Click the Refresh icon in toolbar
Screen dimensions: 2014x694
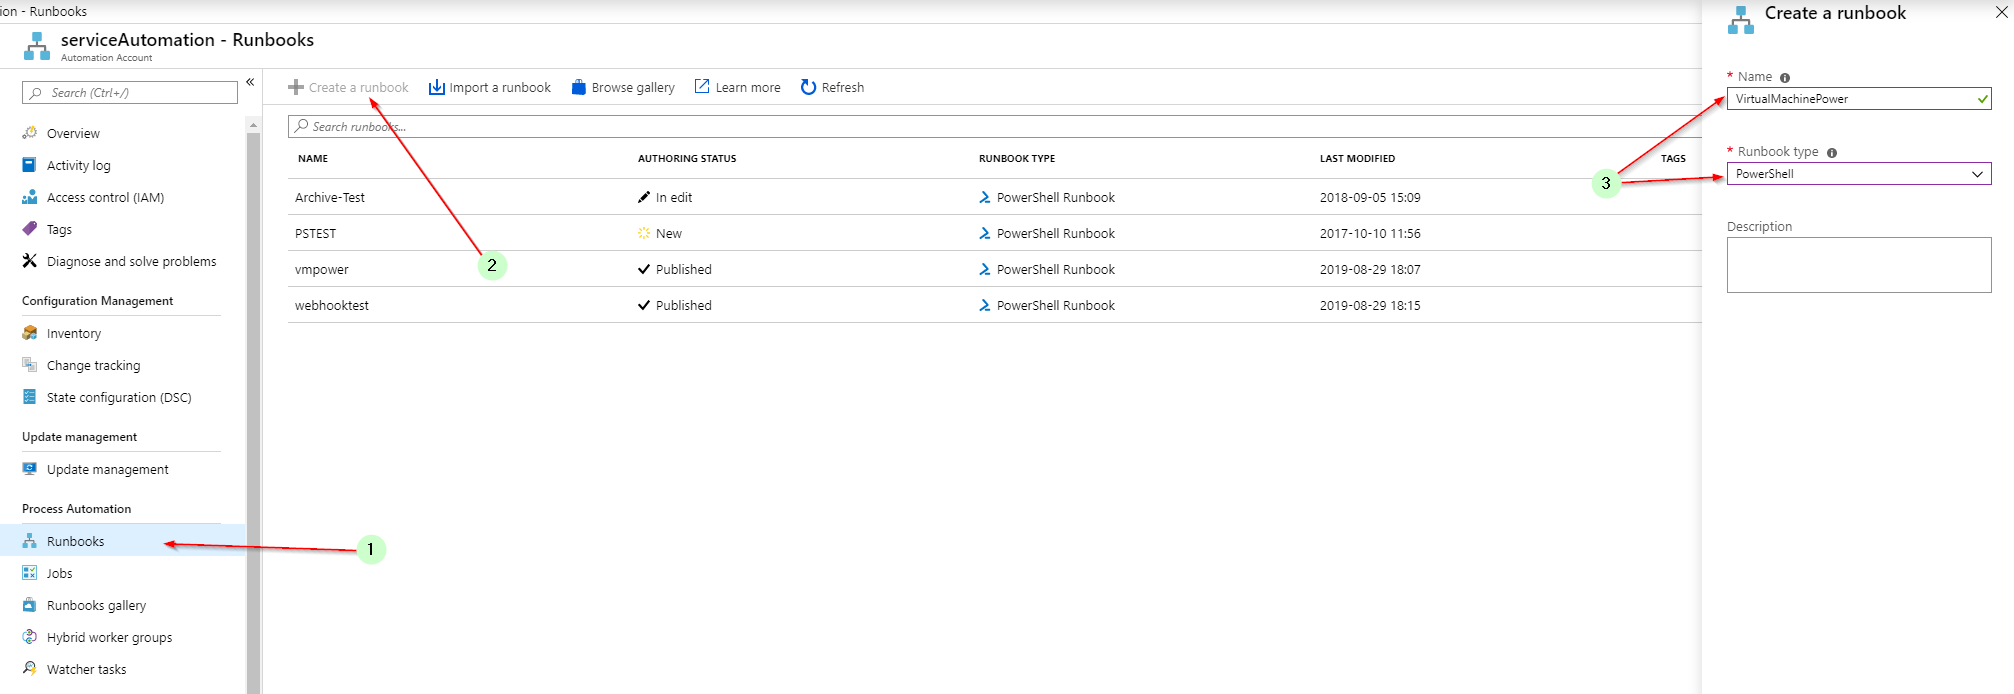point(808,88)
